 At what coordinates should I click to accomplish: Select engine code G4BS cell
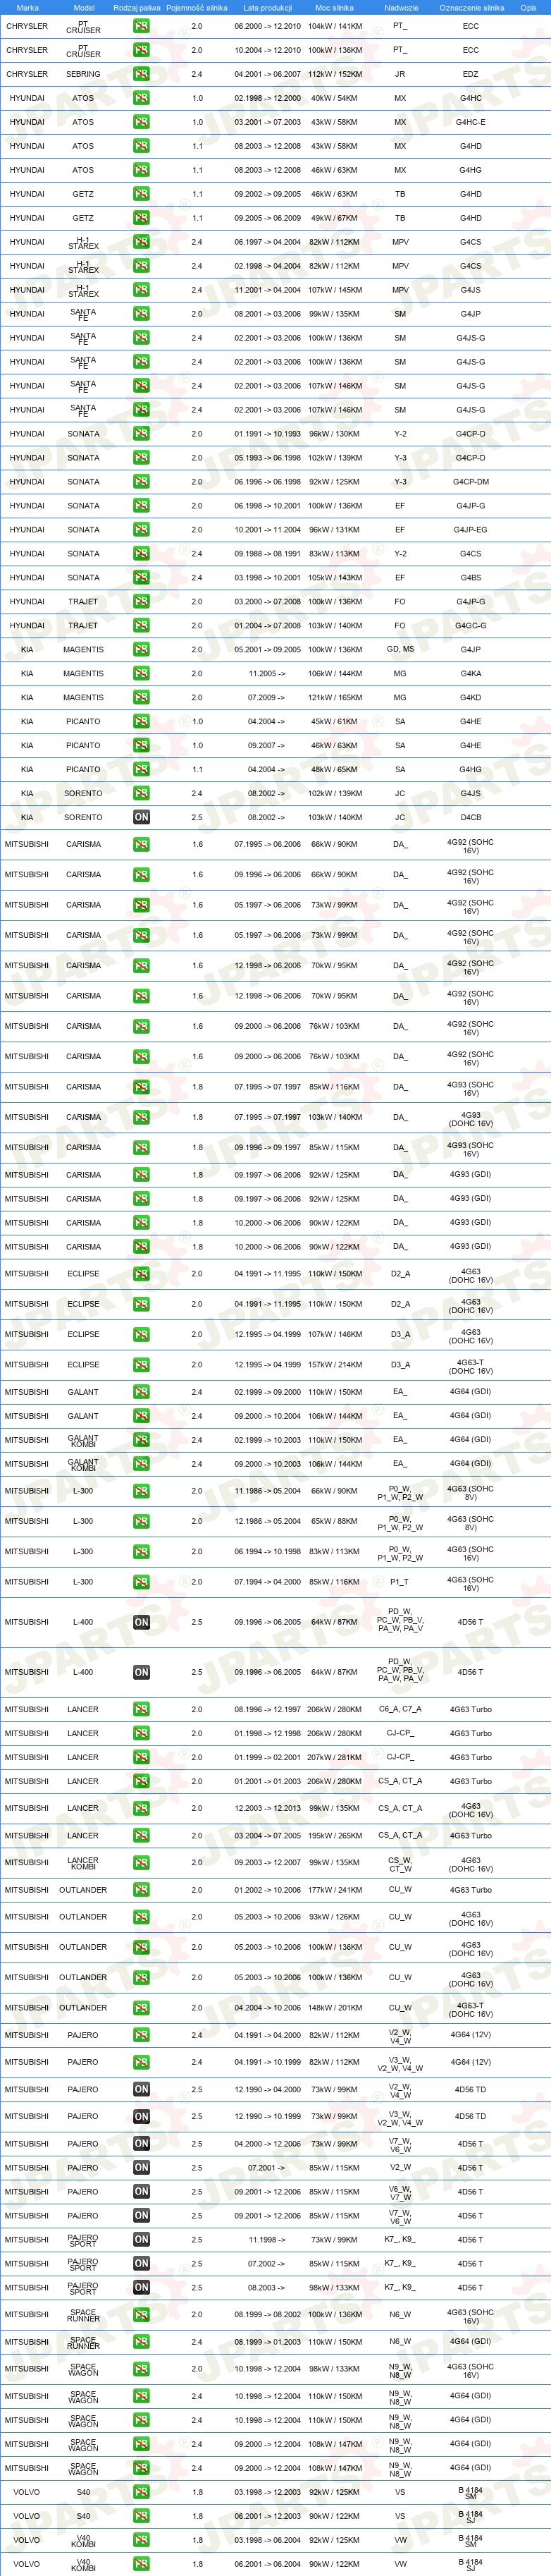coord(470,577)
